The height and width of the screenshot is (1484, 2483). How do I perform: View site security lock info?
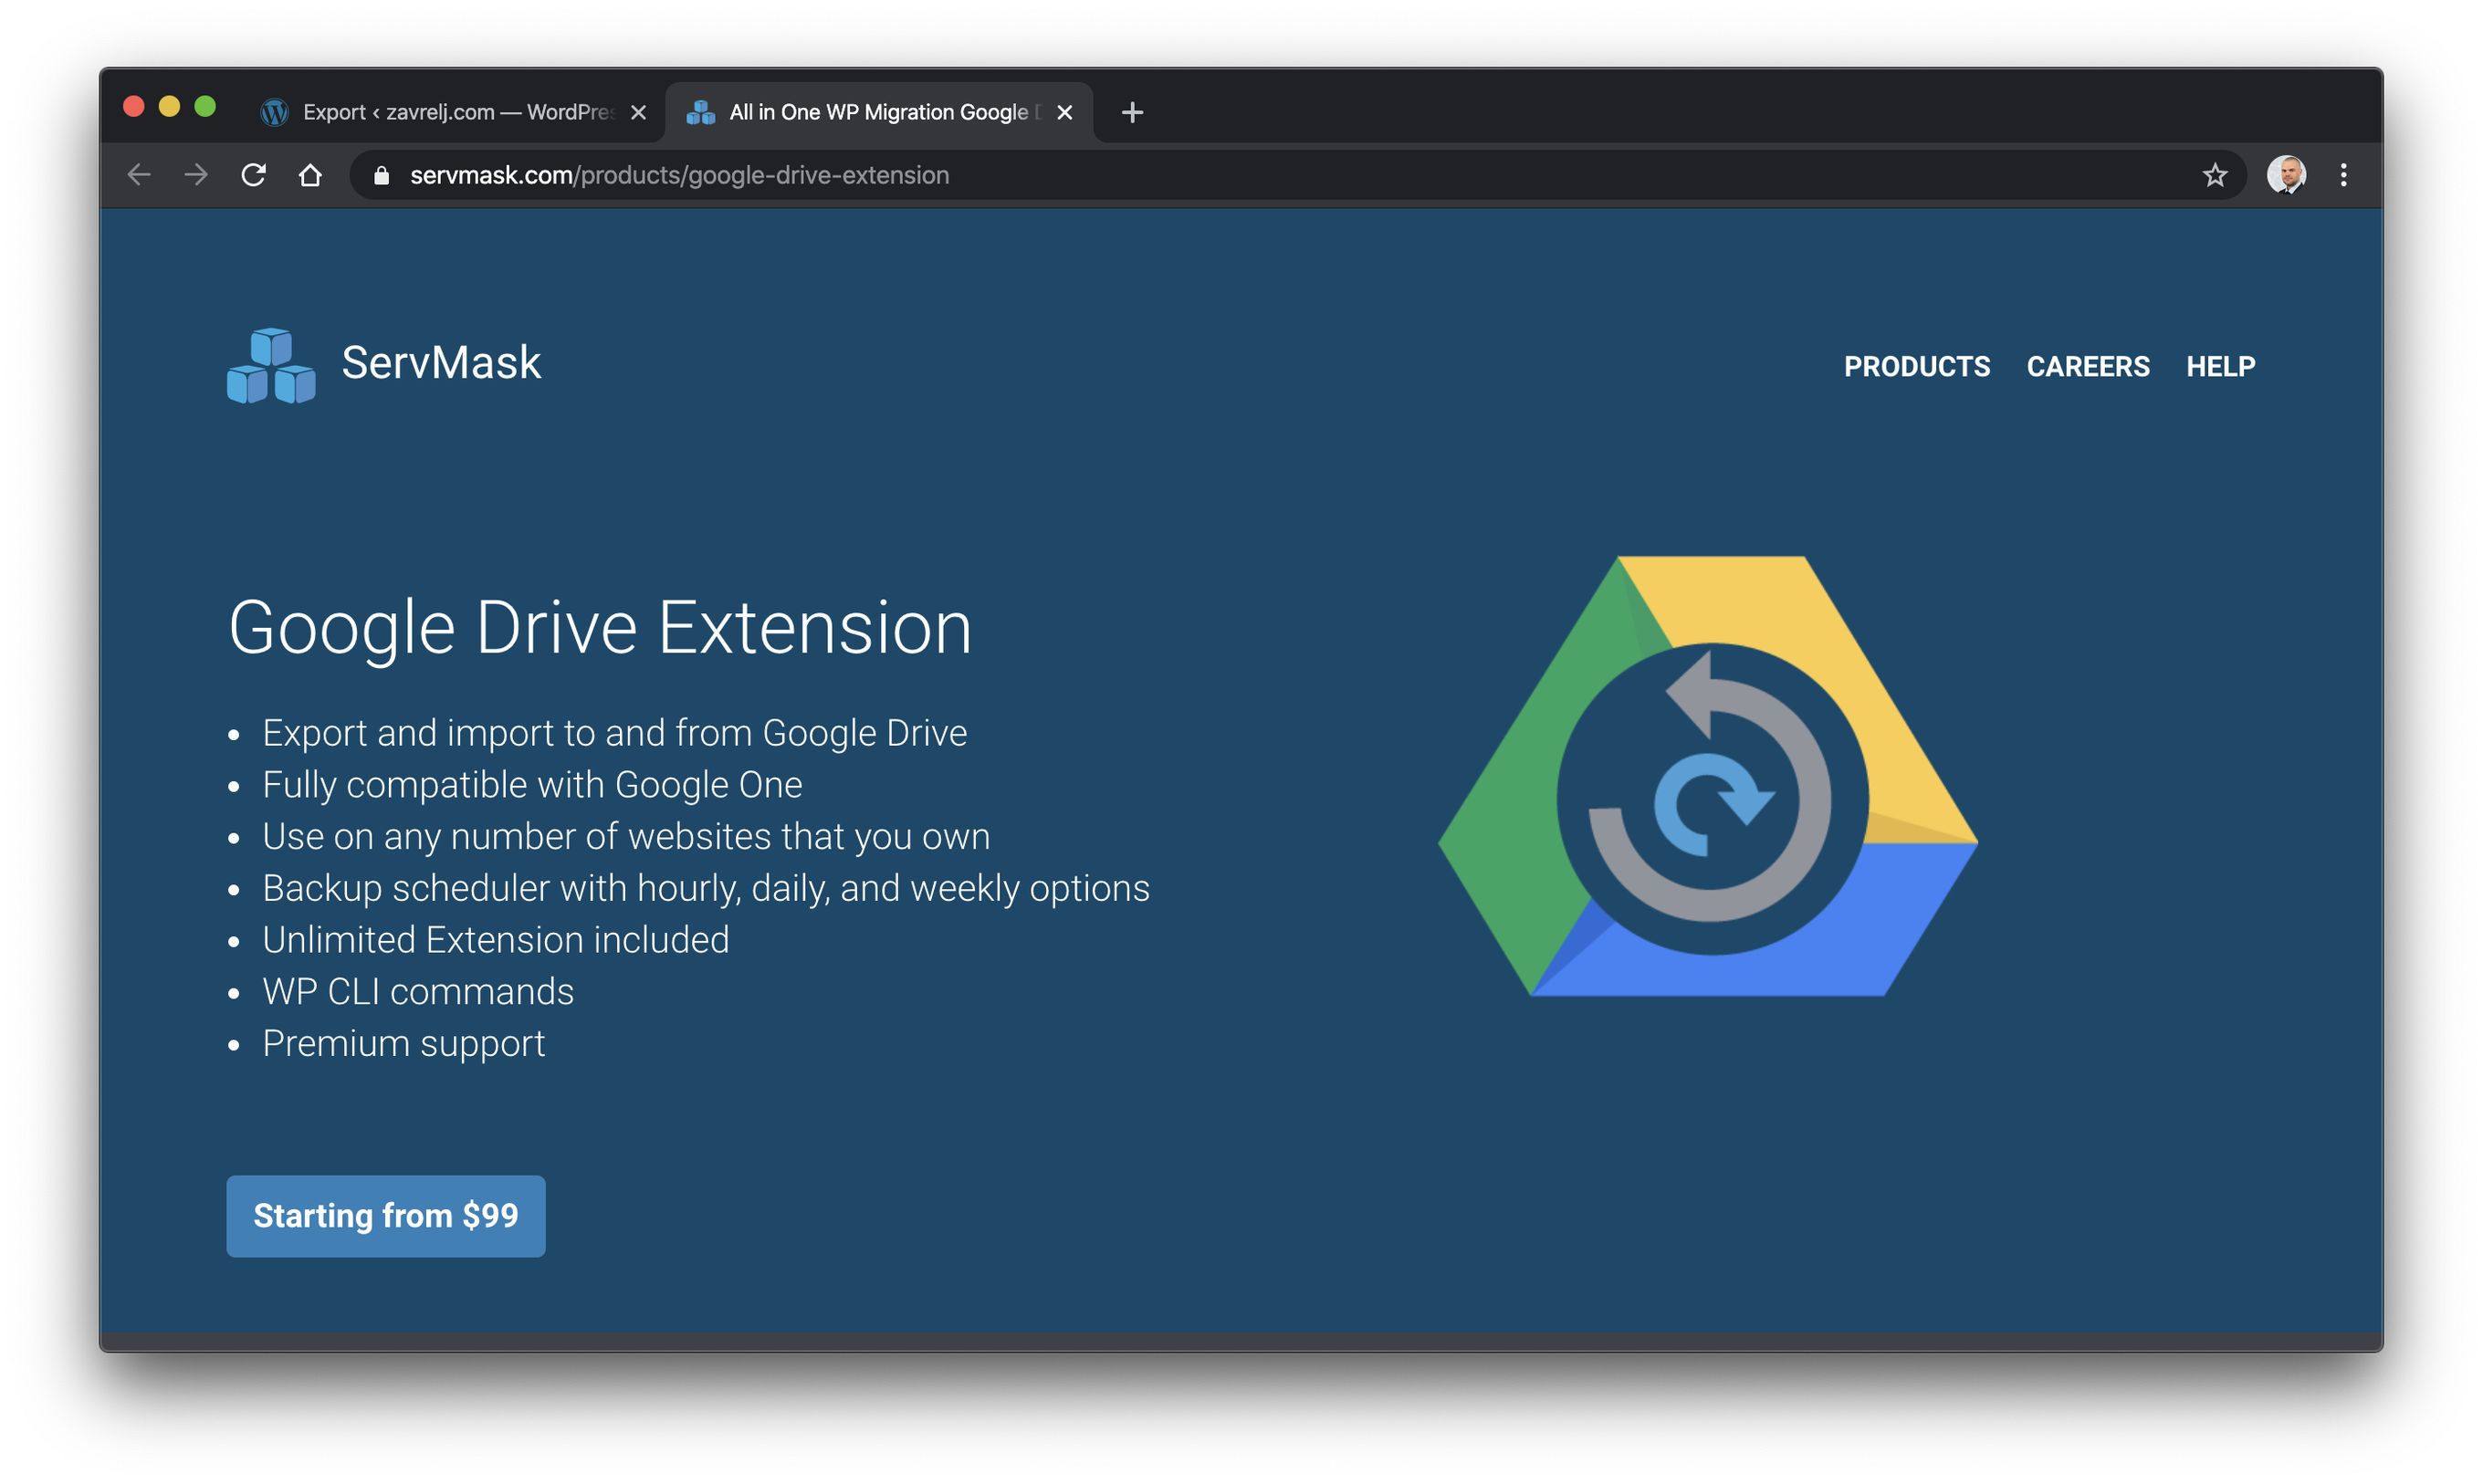click(x=381, y=176)
